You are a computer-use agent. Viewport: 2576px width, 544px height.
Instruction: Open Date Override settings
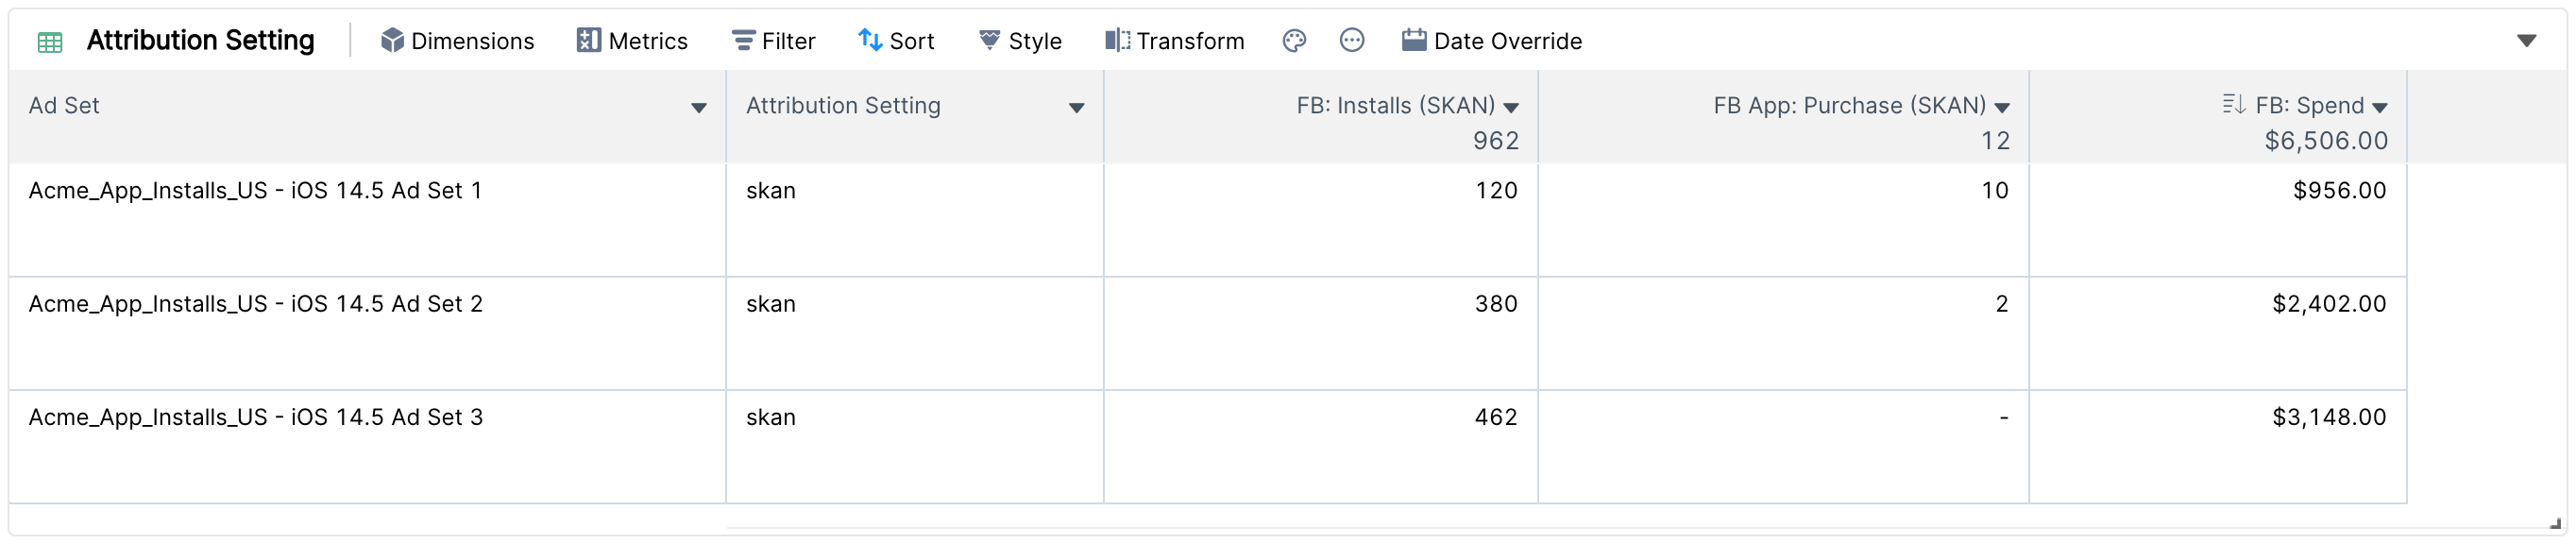(1492, 41)
